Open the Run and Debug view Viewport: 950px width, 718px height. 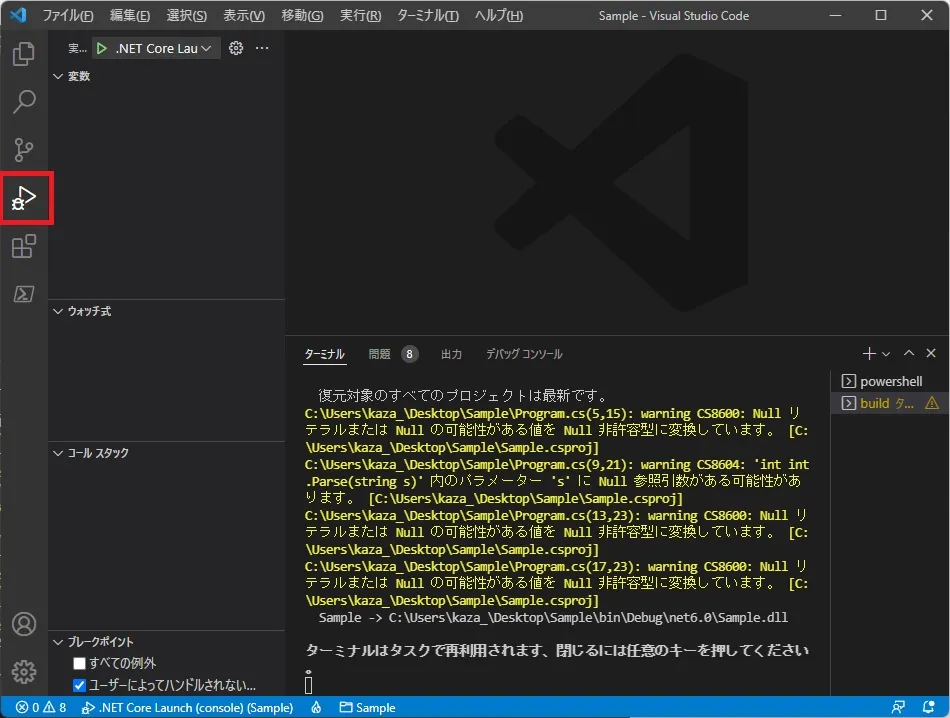24,197
